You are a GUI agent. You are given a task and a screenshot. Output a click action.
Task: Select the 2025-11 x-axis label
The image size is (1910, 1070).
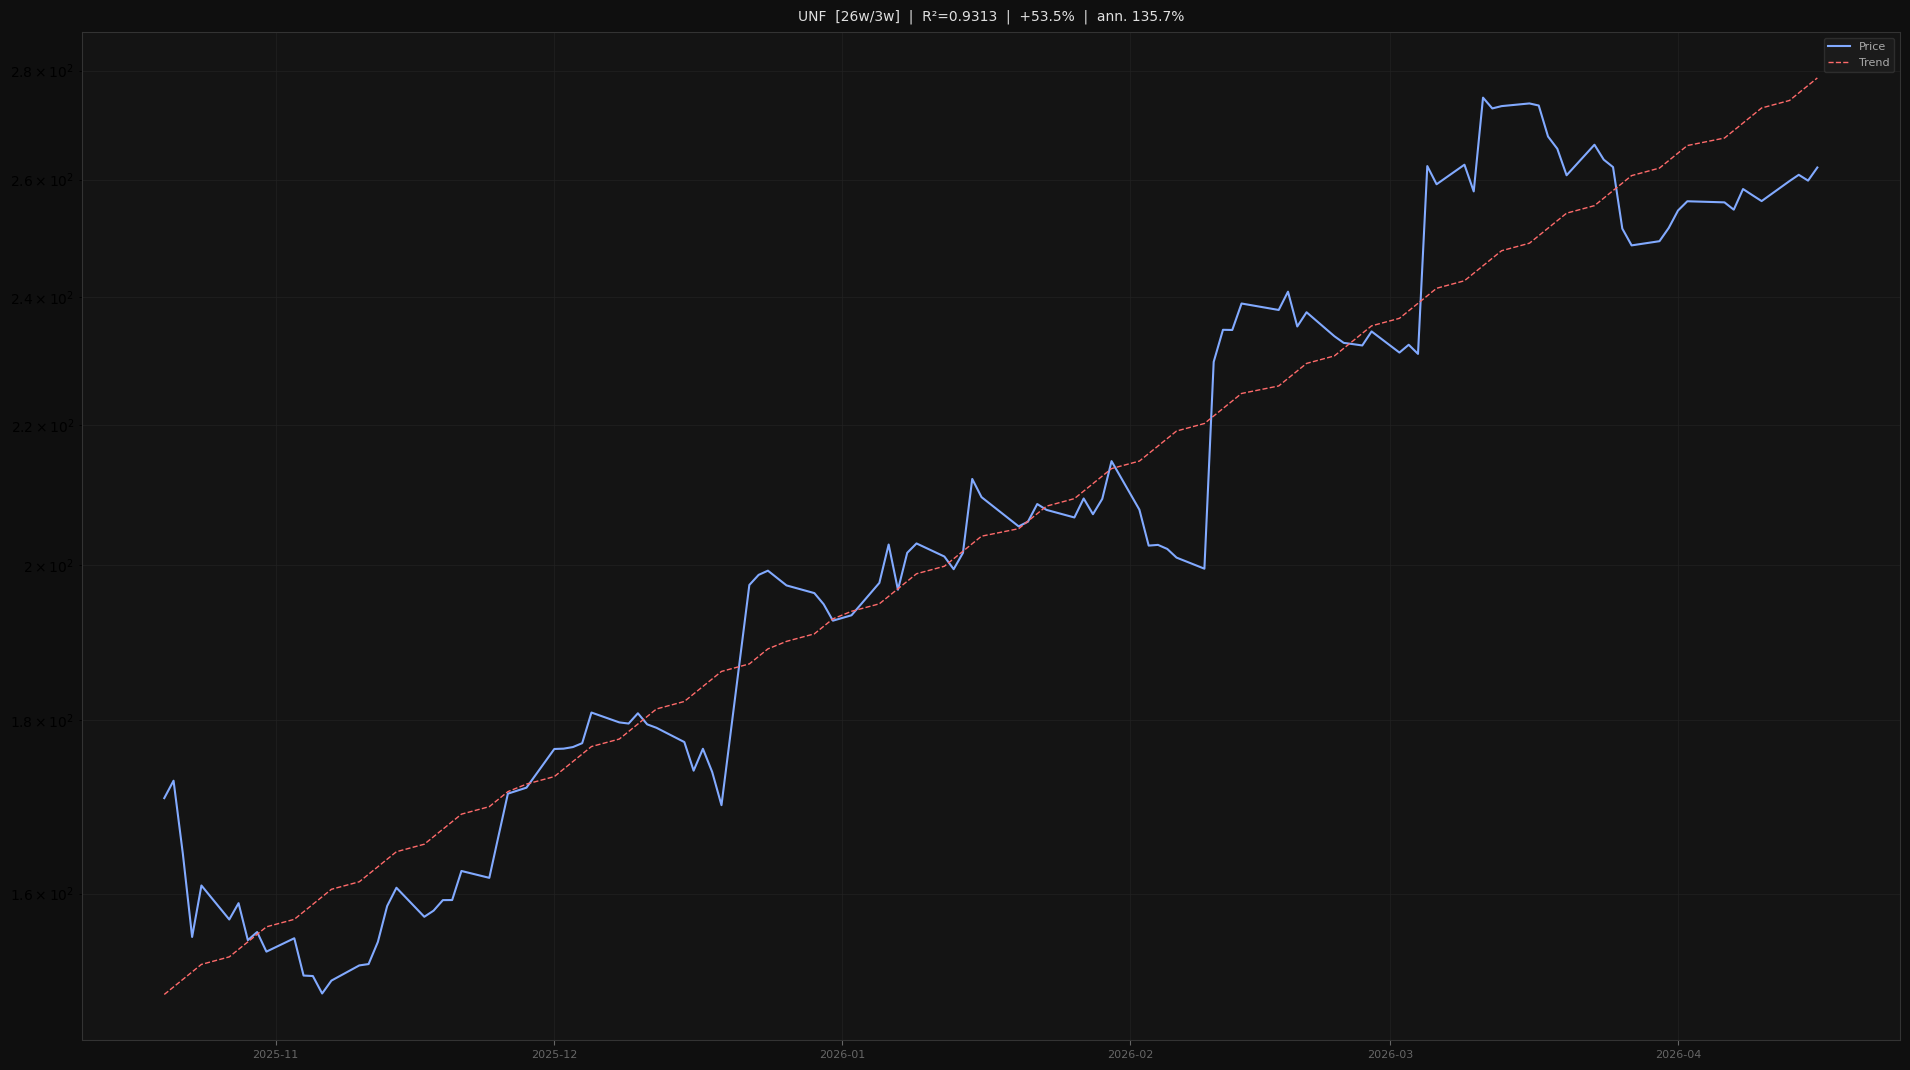click(277, 1053)
